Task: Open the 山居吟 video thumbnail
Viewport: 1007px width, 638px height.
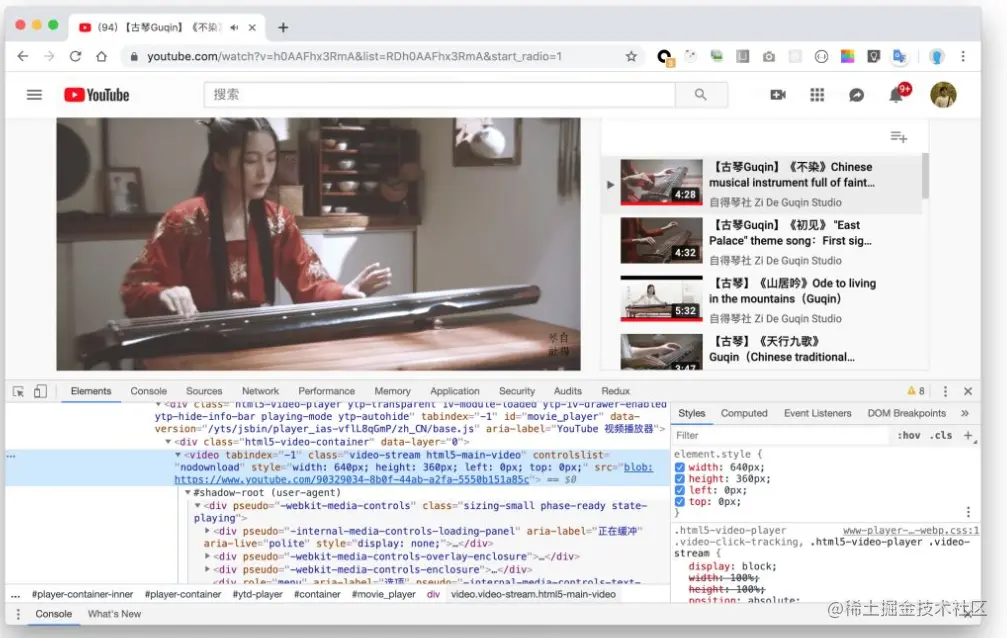Action: [x=661, y=299]
